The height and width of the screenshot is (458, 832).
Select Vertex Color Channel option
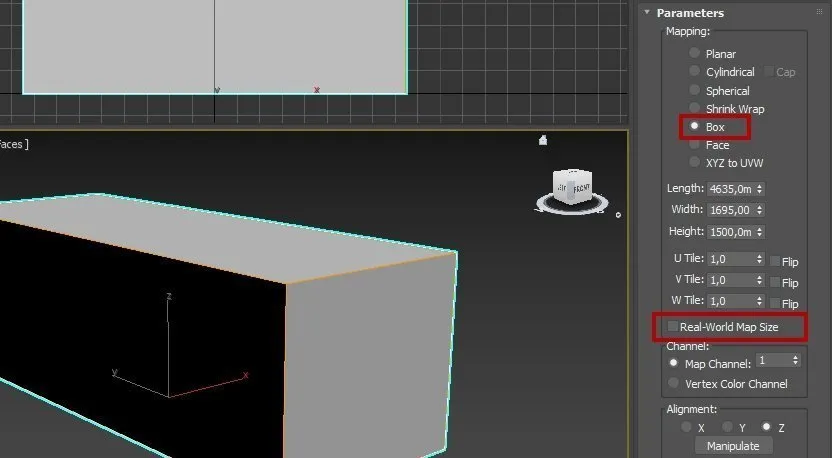point(674,384)
